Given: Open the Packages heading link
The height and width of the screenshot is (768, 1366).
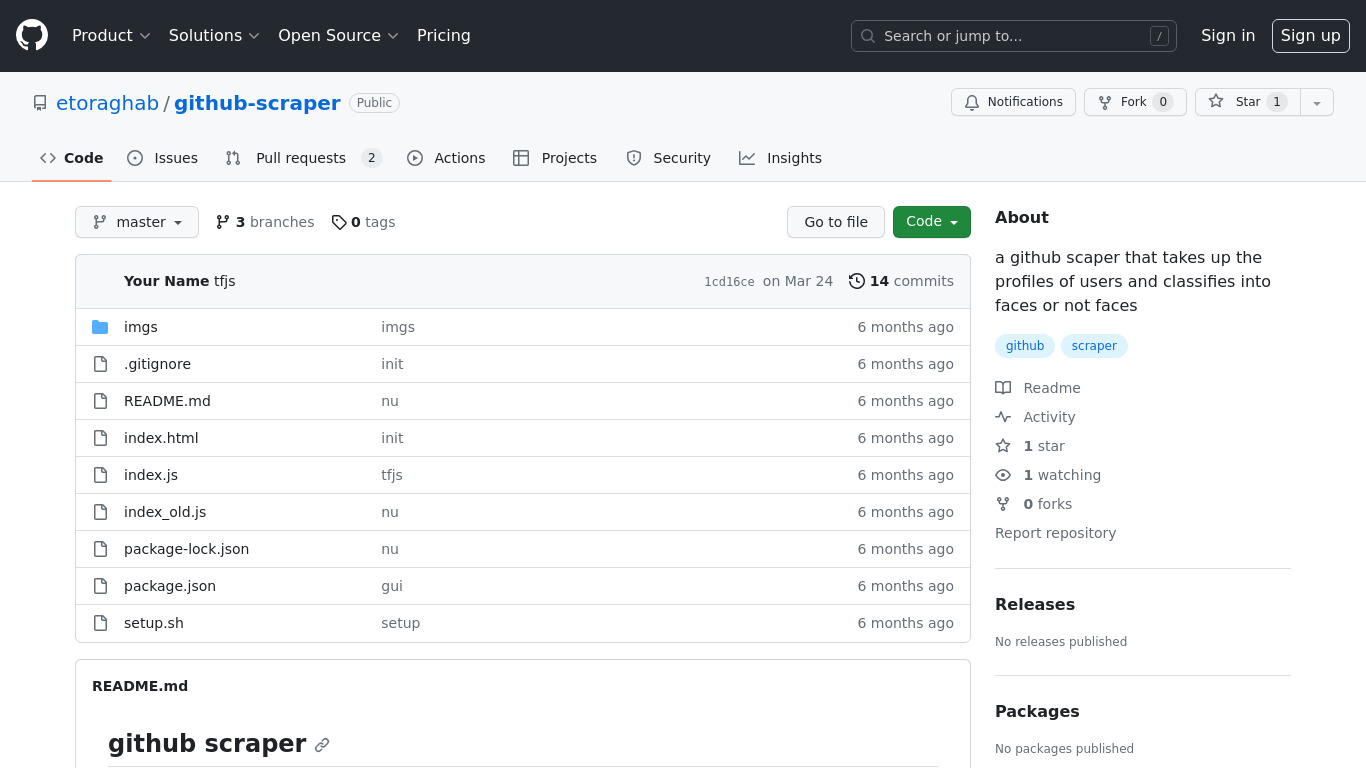Looking at the screenshot, I should tap(1037, 711).
